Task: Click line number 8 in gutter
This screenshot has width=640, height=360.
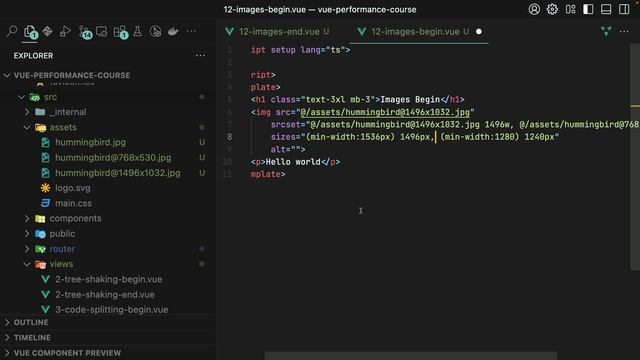Action: click(229, 137)
